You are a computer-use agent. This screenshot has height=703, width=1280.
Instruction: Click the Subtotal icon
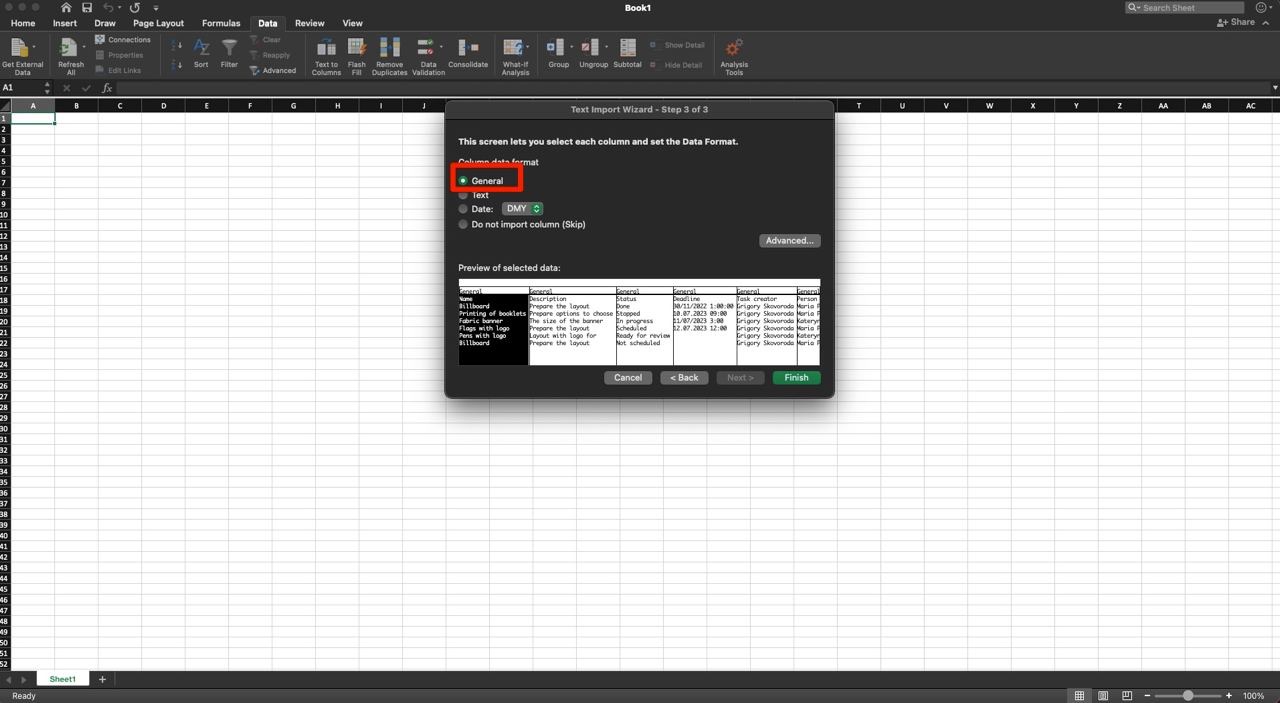(627, 48)
